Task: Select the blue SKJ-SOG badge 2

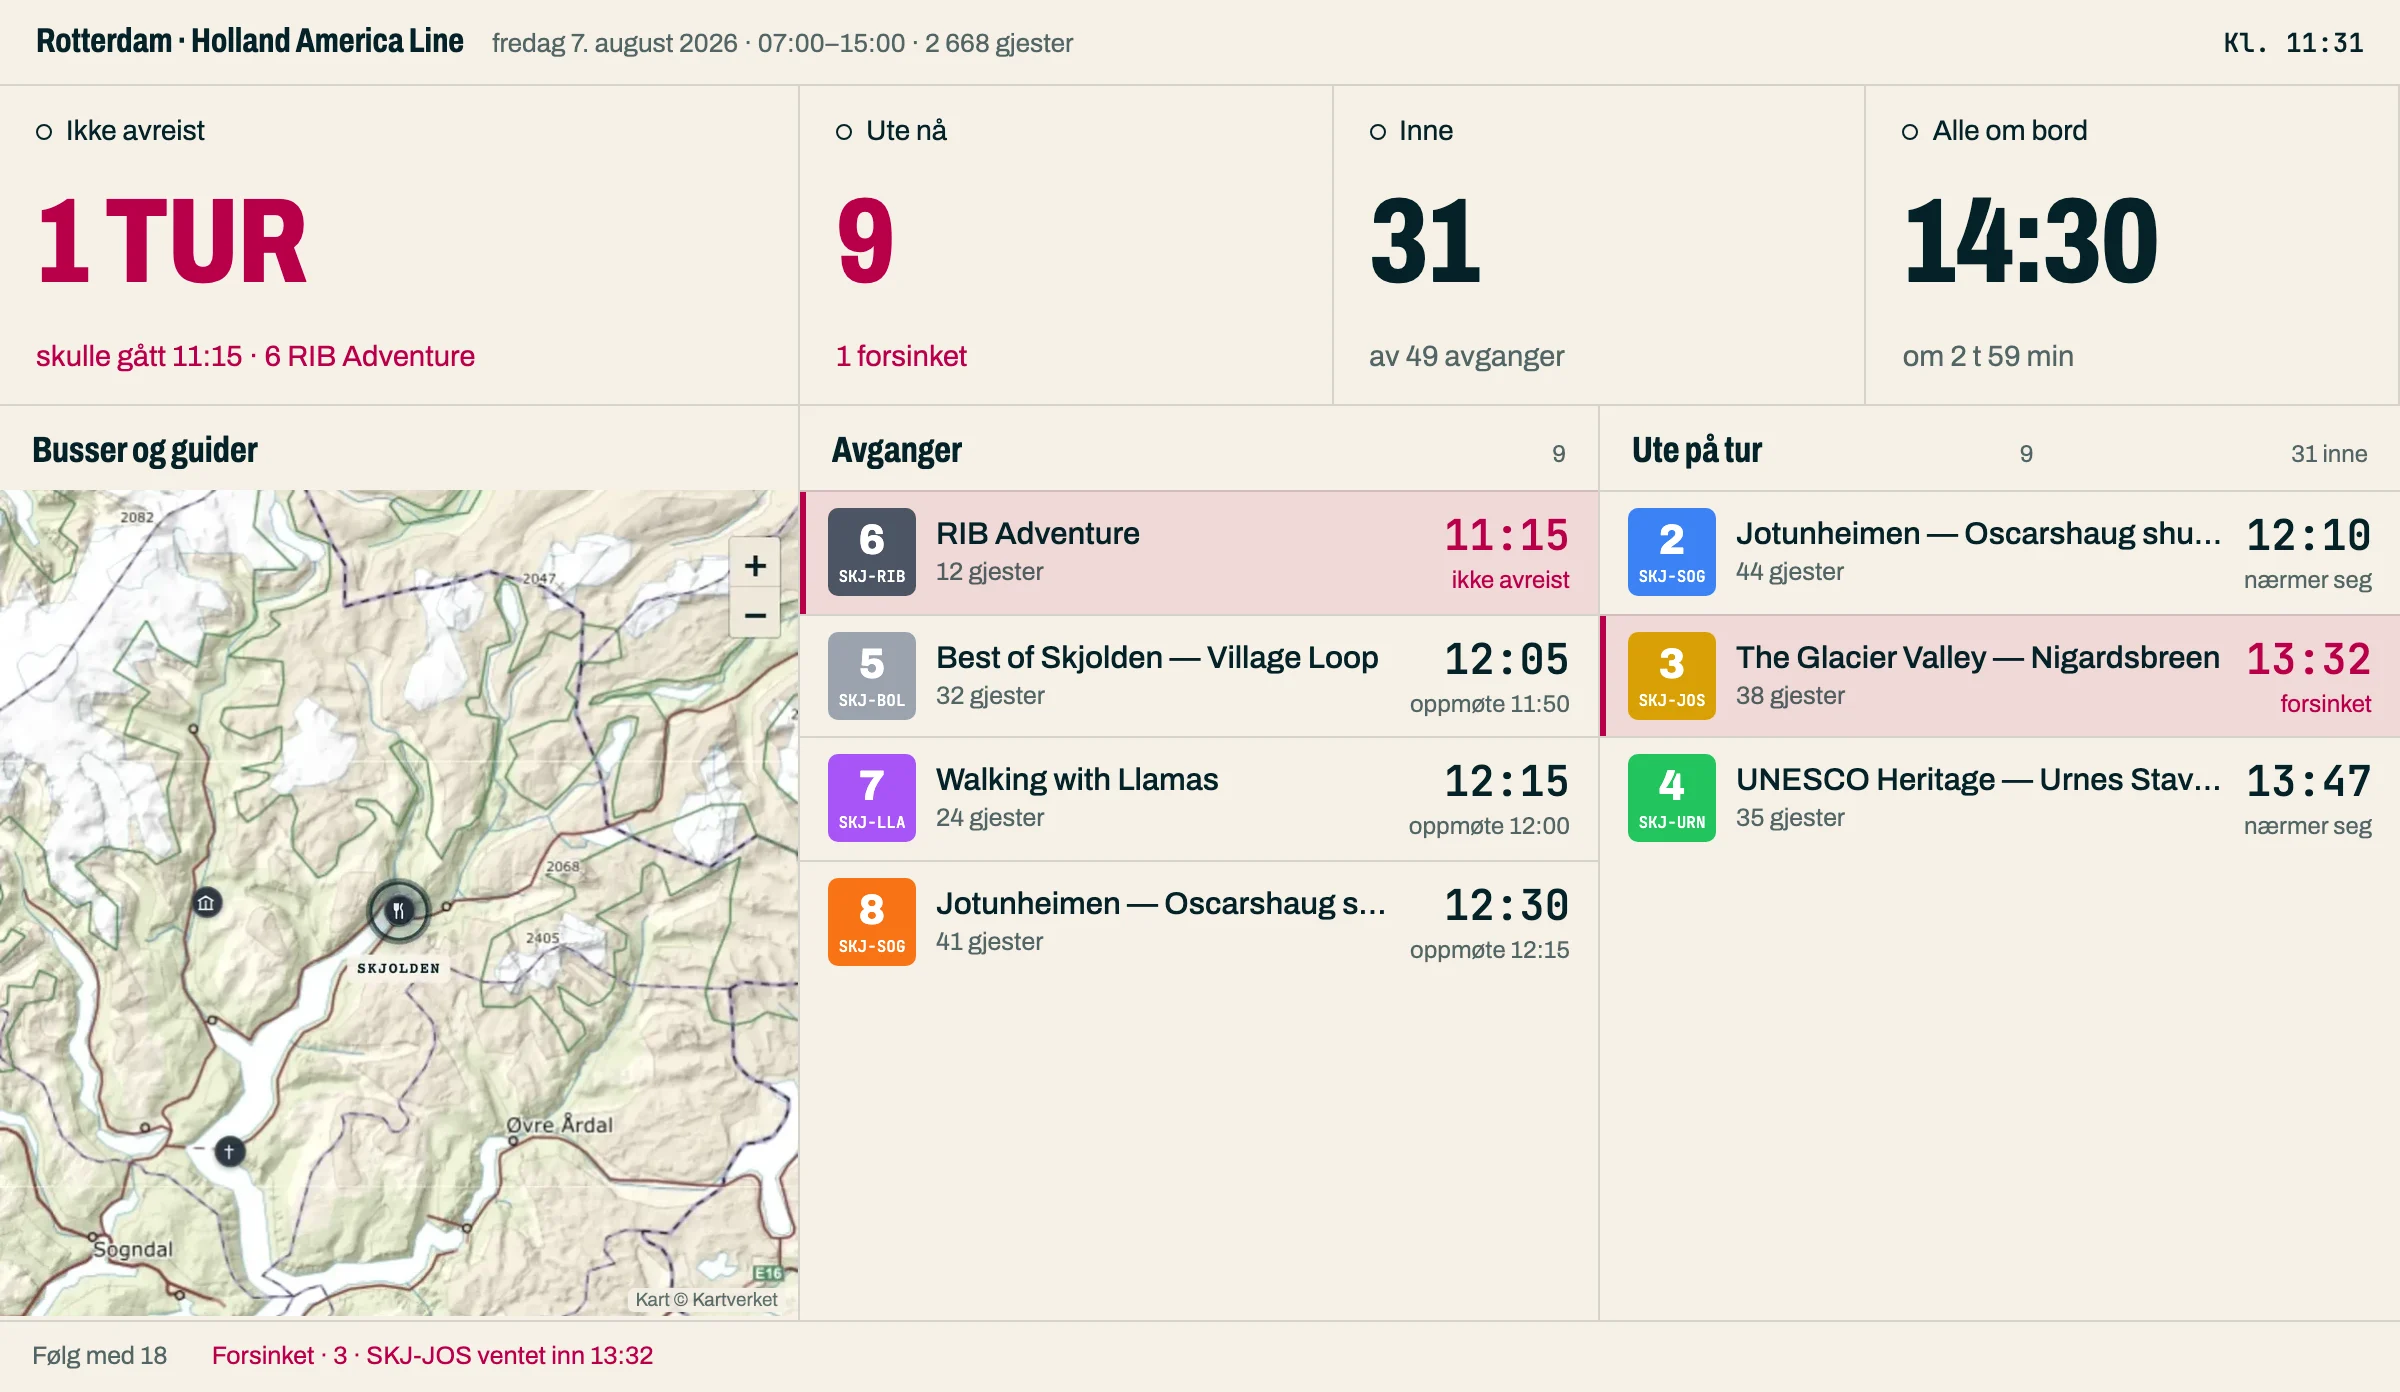Action: tap(1672, 552)
